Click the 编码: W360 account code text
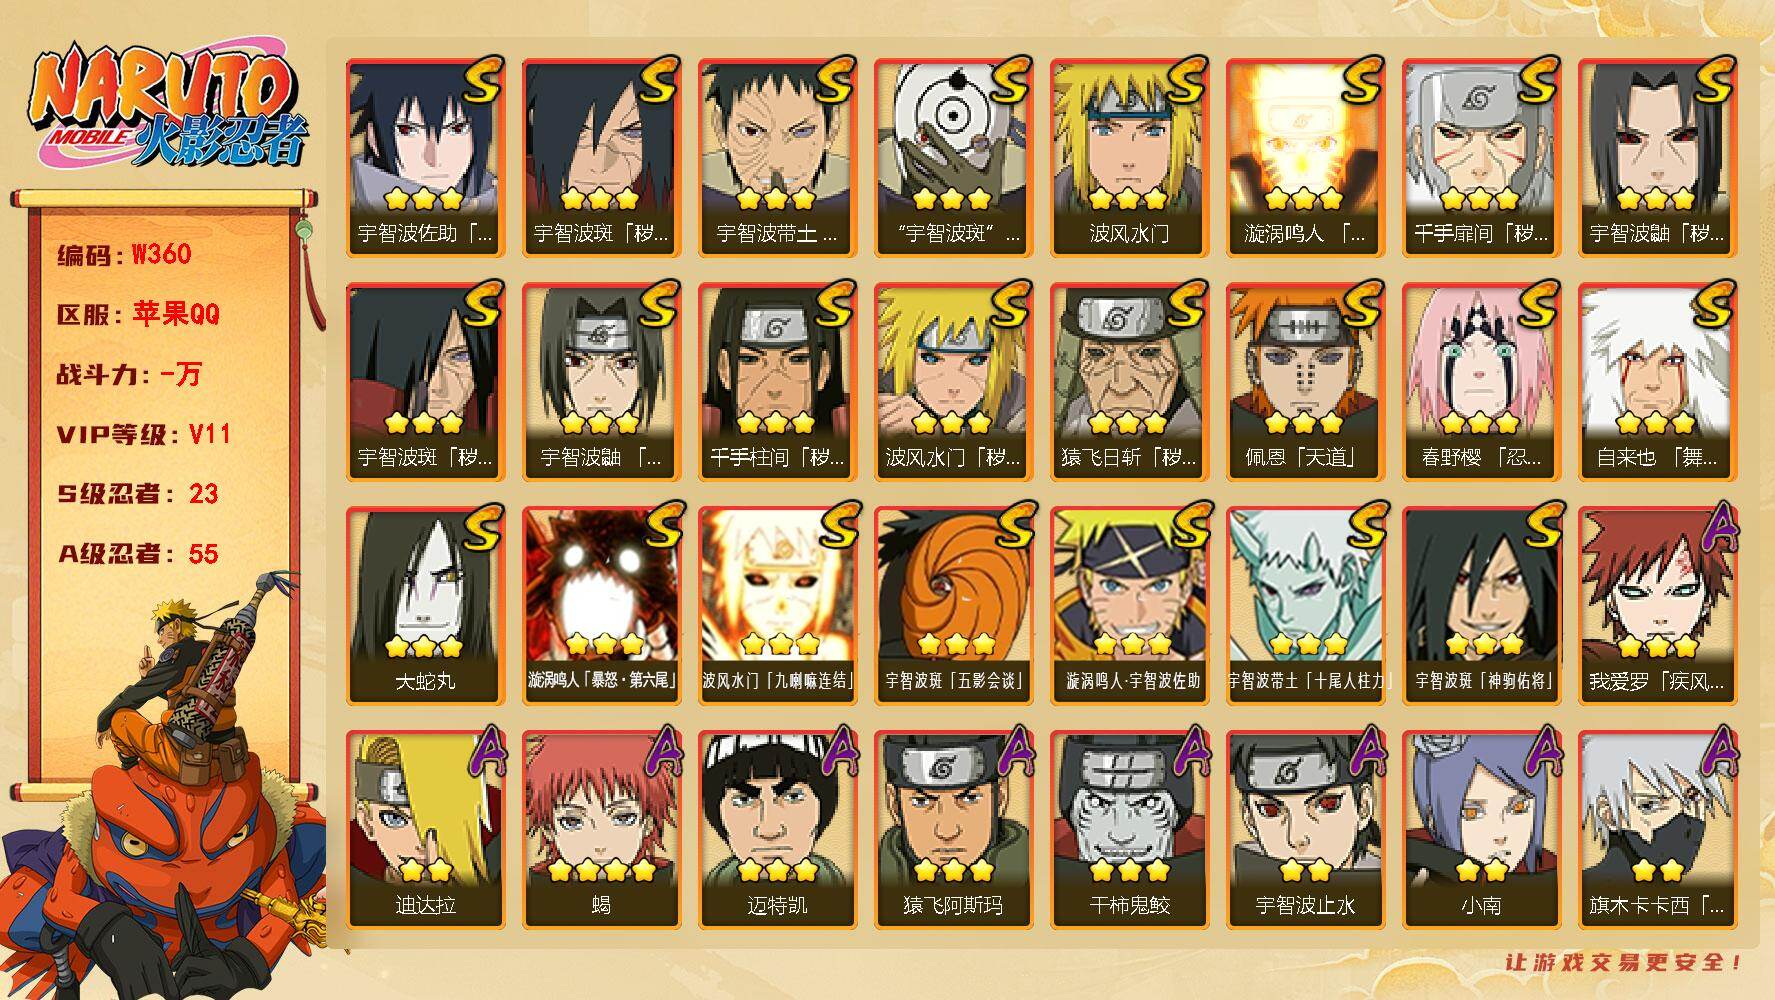 pyautogui.click(x=124, y=254)
